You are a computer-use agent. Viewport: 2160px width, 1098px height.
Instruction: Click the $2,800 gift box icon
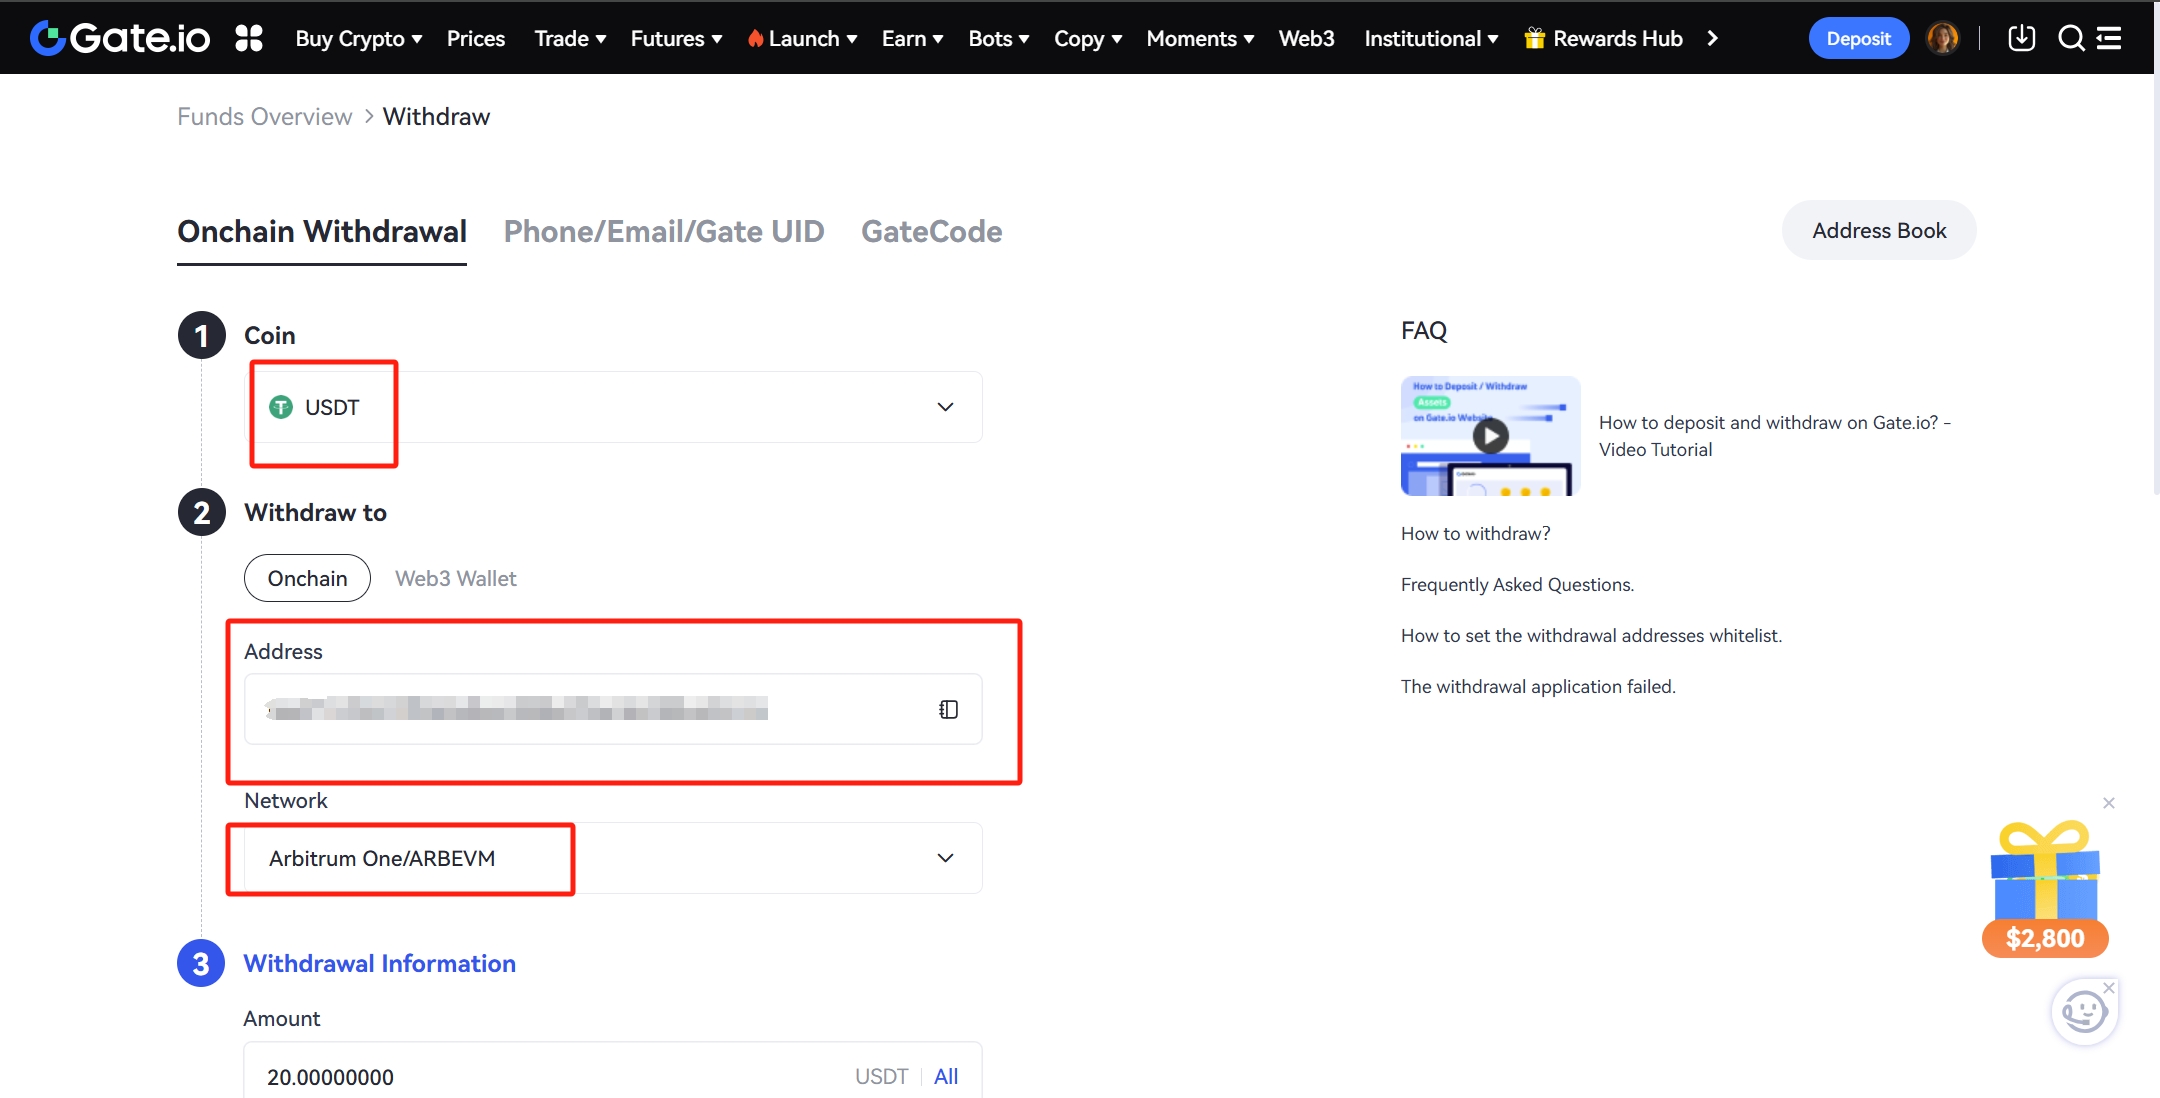(2045, 885)
